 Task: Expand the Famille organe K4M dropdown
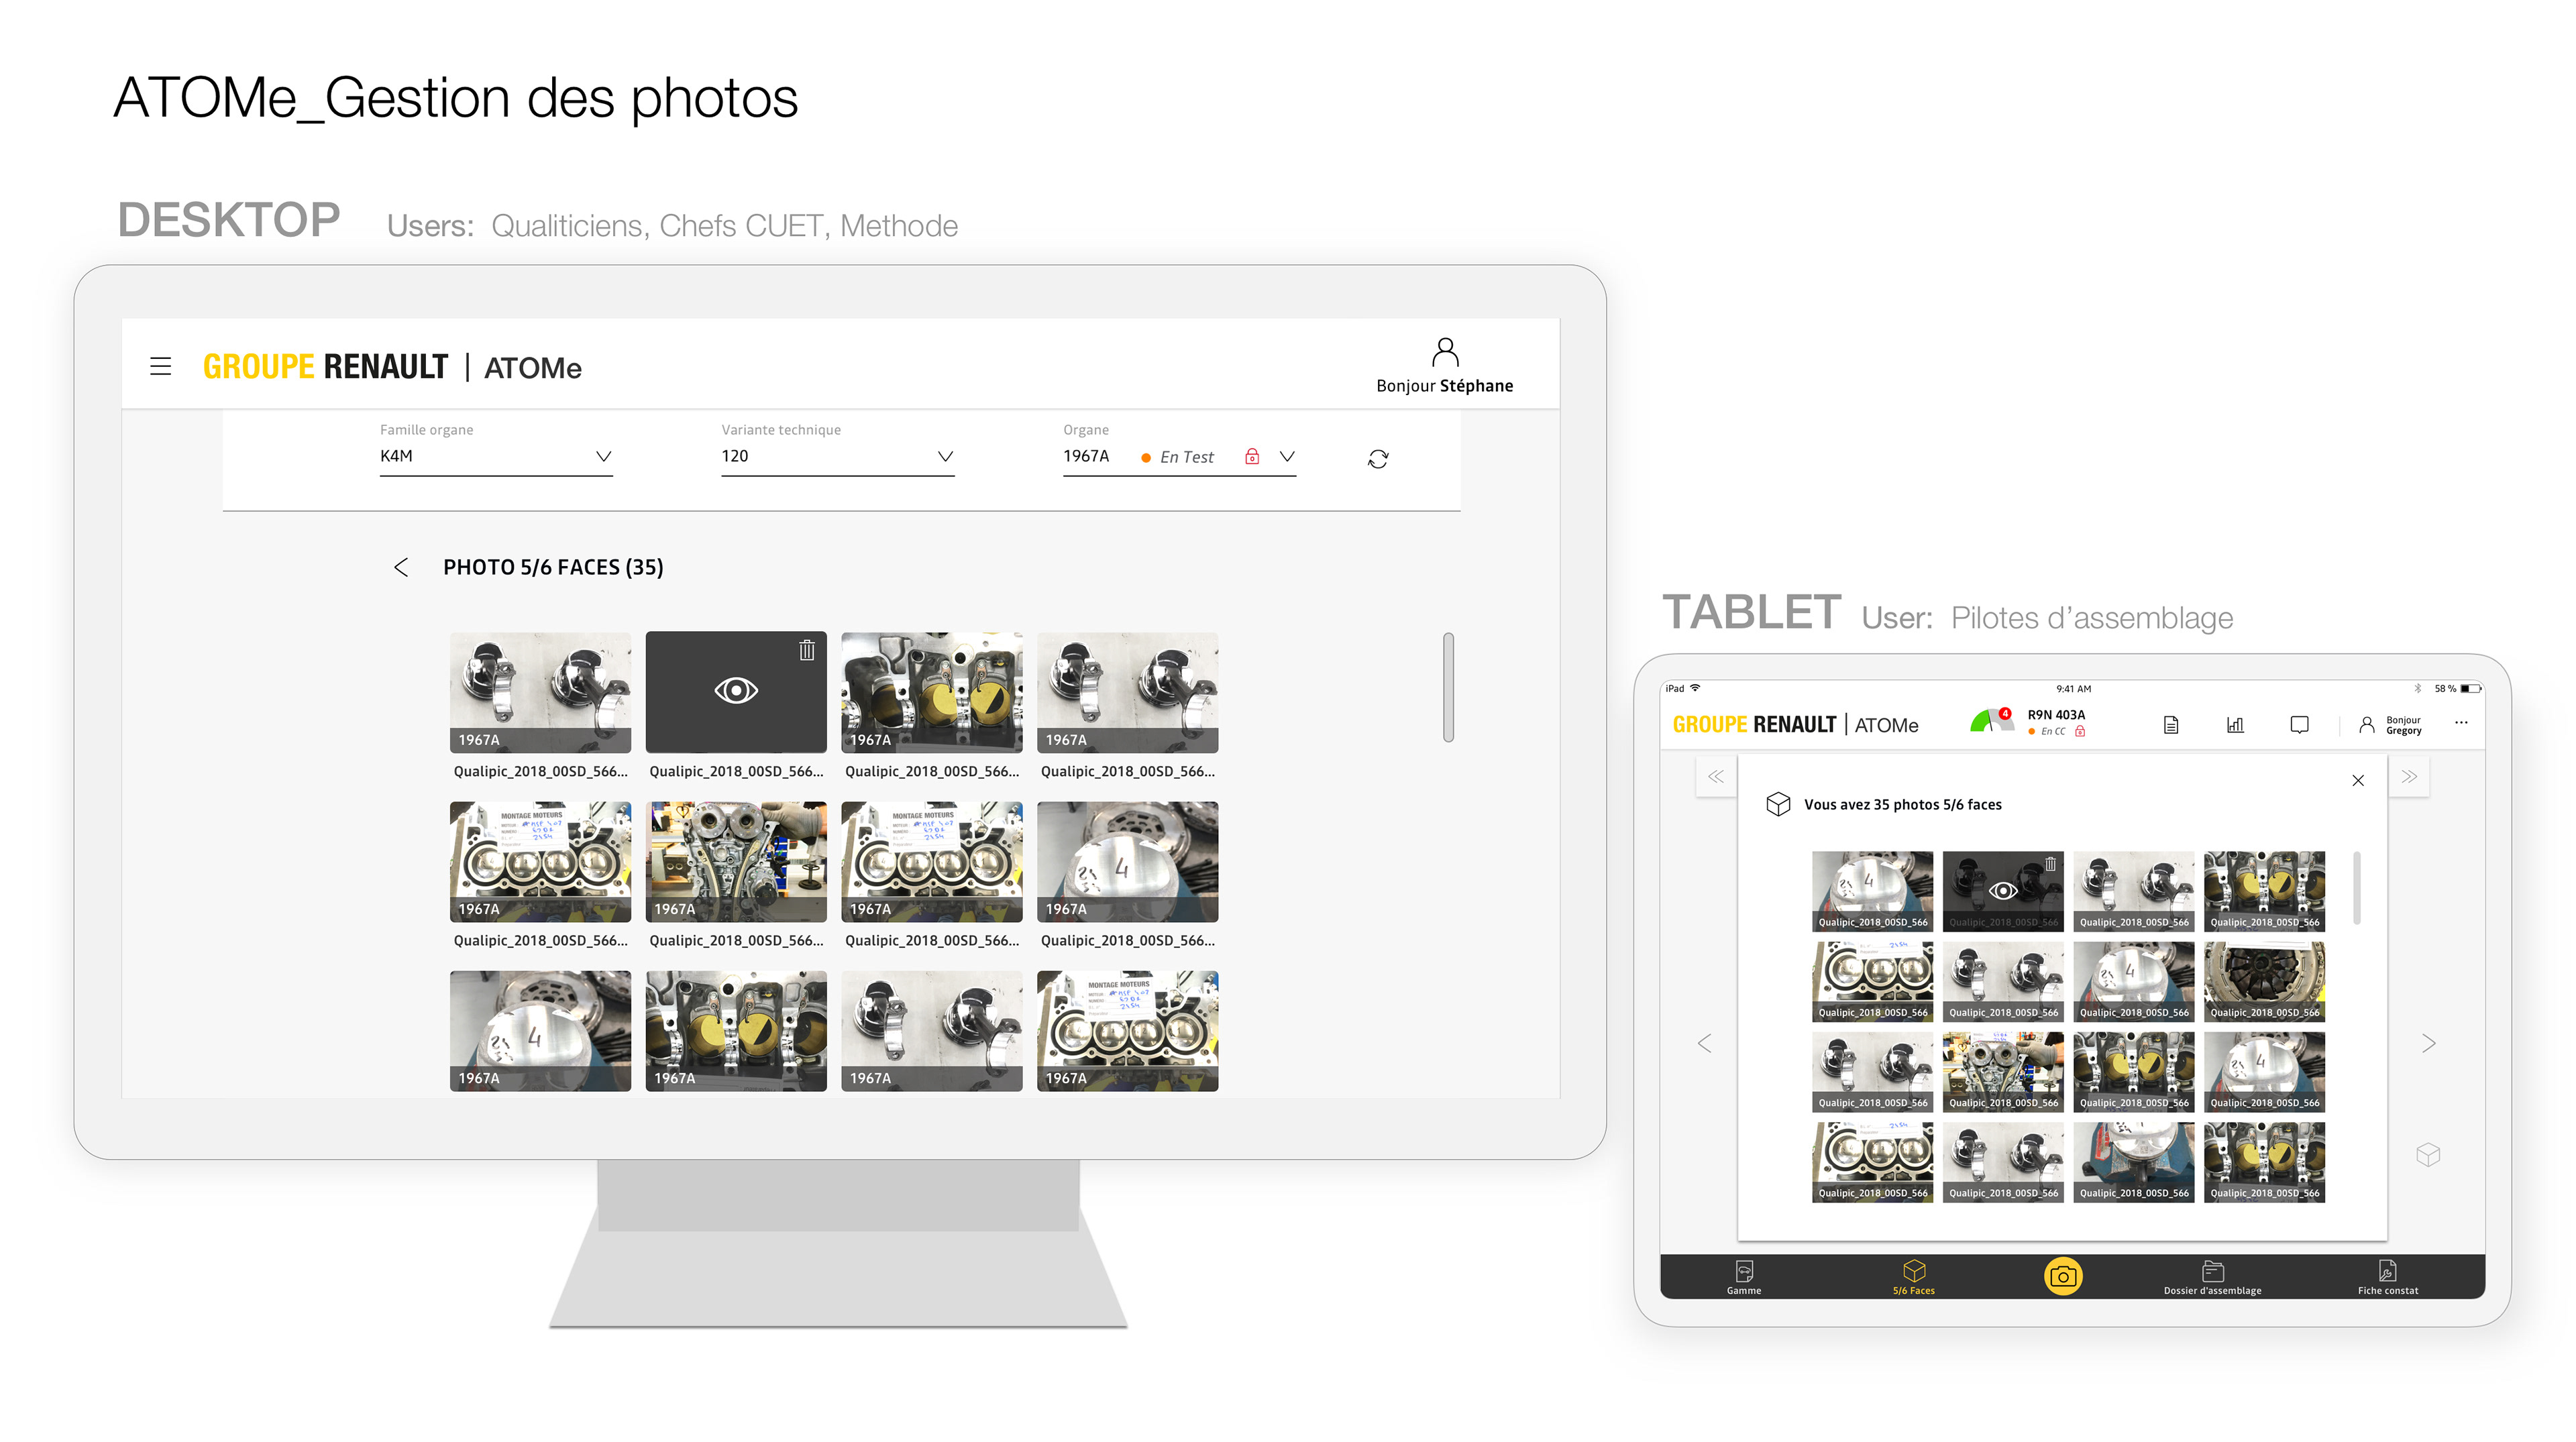[603, 456]
